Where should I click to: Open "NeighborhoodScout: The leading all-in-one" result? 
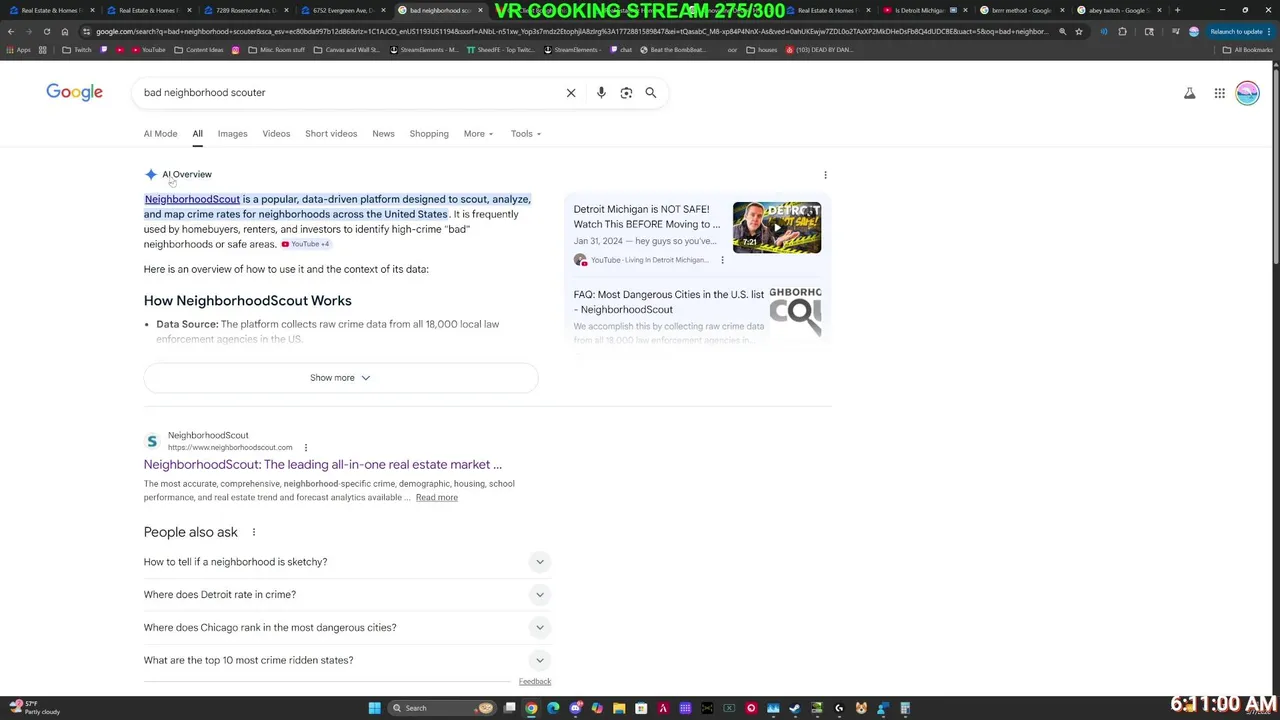click(x=322, y=465)
